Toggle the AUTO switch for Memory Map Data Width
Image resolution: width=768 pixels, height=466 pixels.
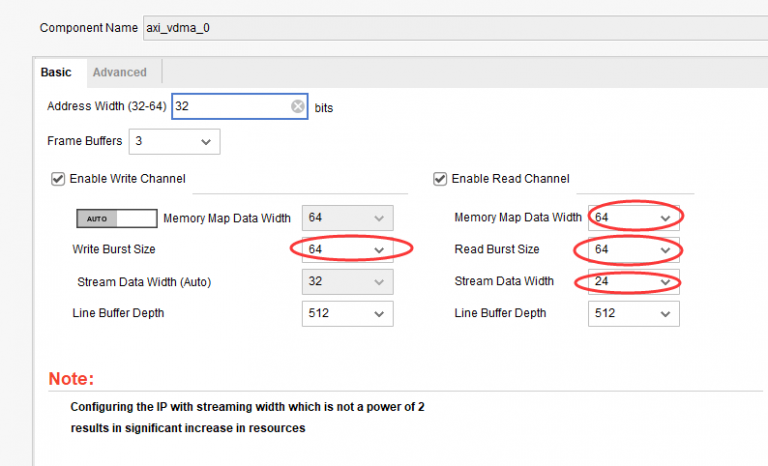click(117, 218)
